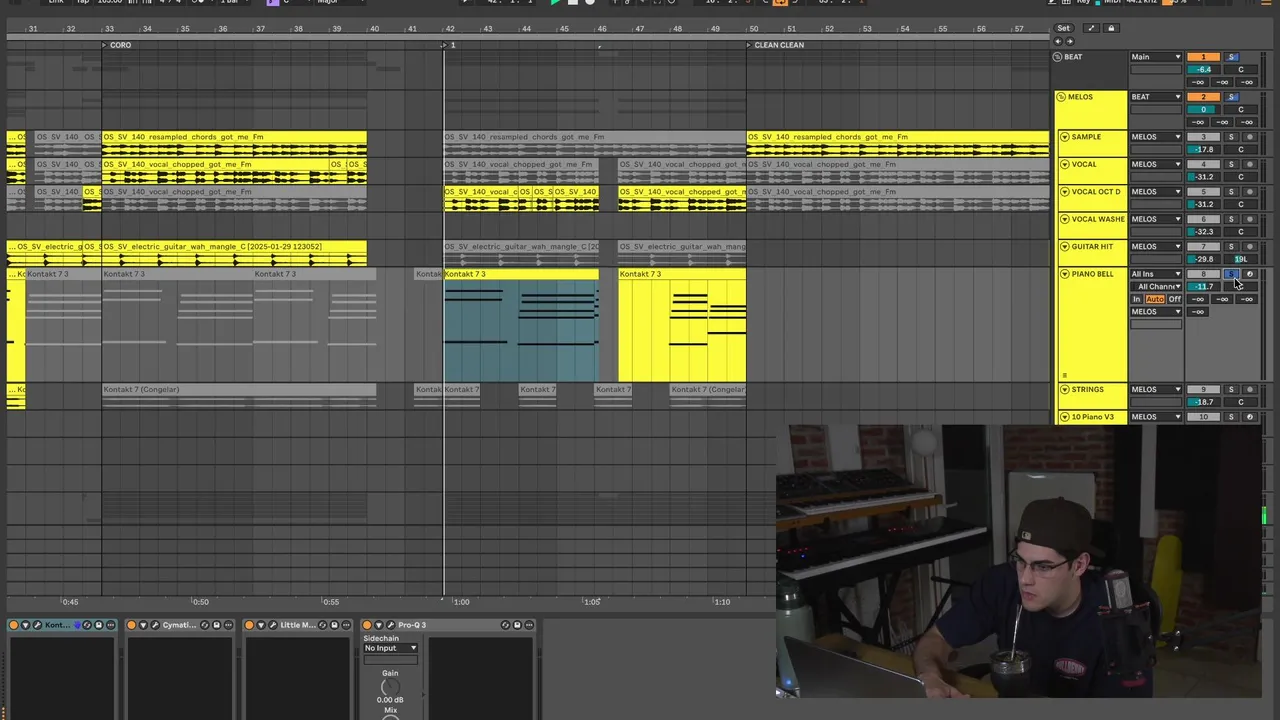Viewport: 1280px width, 720px height.
Task: Open the Kontakt device options menu icon
Action: (x=110, y=625)
